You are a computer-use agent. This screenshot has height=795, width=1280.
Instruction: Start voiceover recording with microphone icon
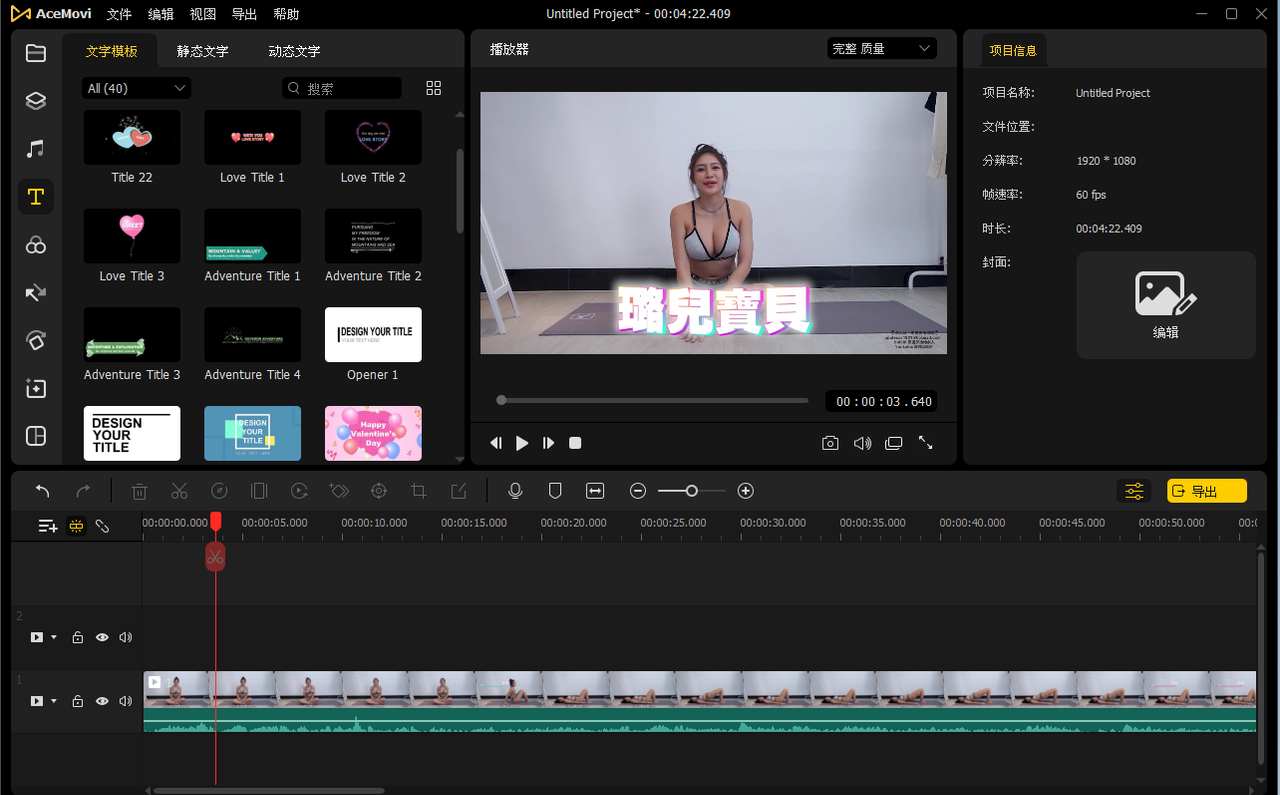point(515,491)
